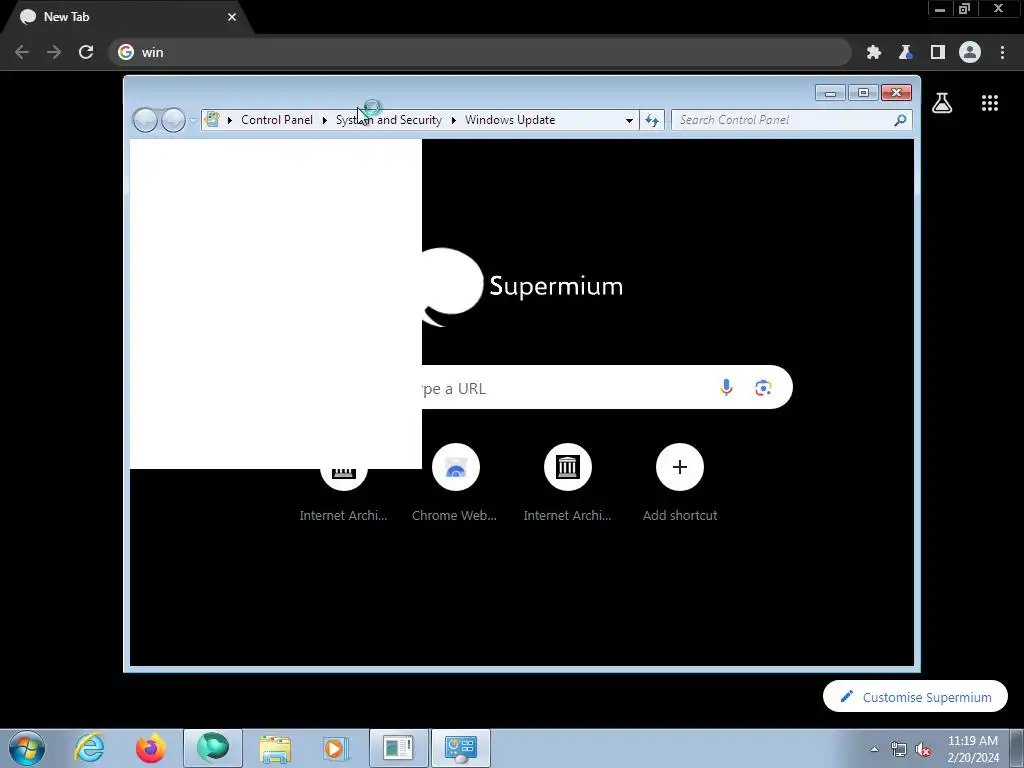This screenshot has width=1024, height=768.
Task: Refresh the Control Panel window
Action: point(652,120)
